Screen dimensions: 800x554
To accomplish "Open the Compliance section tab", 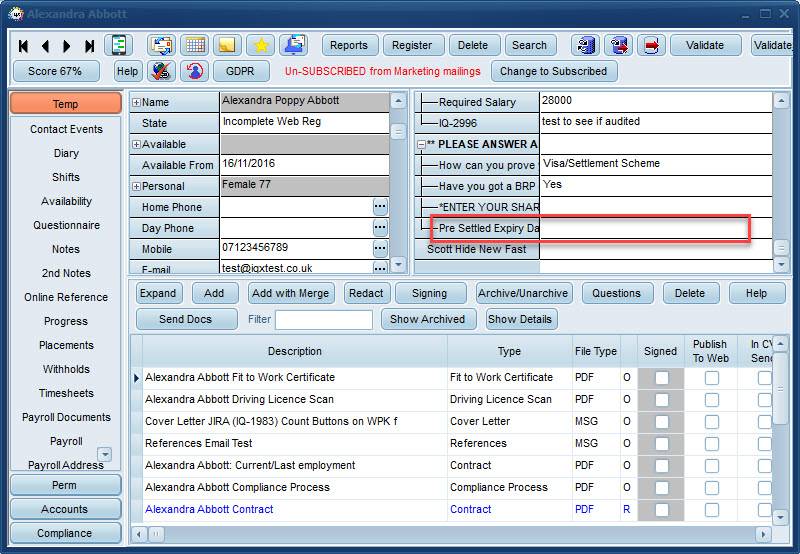I will point(65,533).
